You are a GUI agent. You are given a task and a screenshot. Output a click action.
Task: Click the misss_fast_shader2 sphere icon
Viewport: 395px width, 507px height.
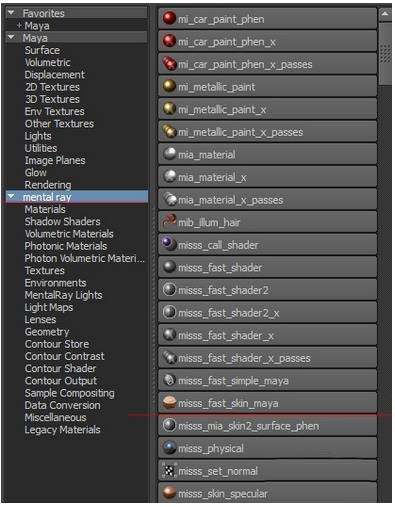[169, 290]
